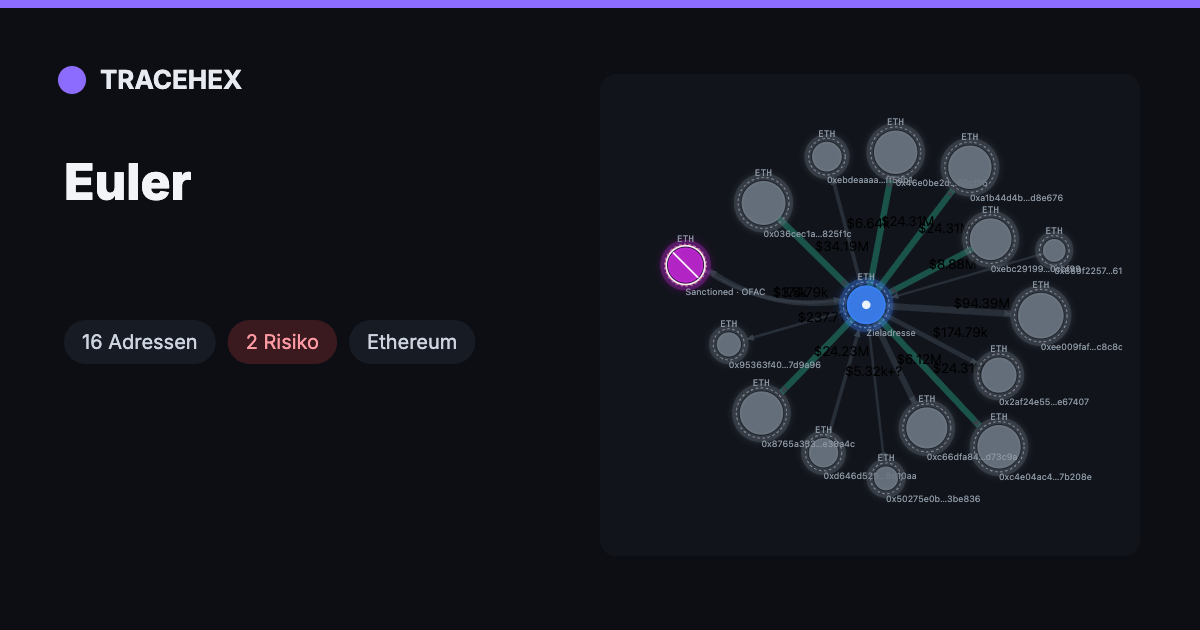Click the 0x50275e0b...3be836 address label
The image size is (1200, 630).
(x=933, y=498)
